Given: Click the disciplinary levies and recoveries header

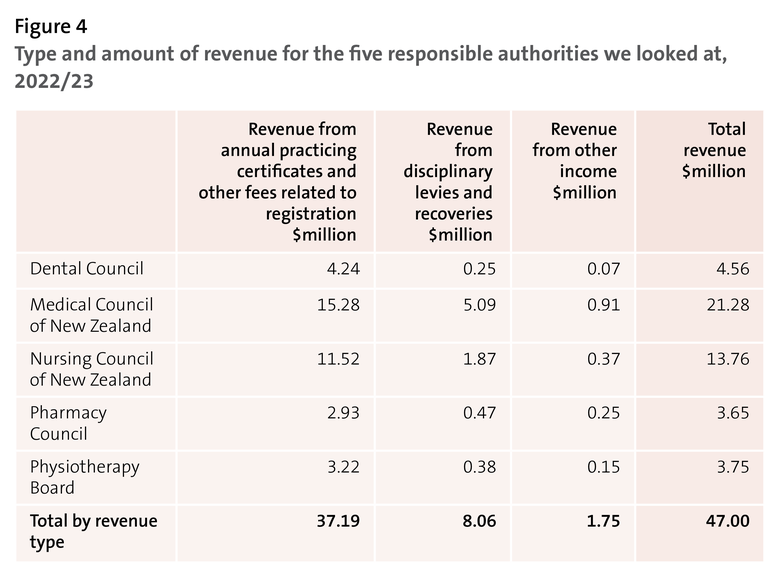Looking at the screenshot, I should click(x=448, y=182).
